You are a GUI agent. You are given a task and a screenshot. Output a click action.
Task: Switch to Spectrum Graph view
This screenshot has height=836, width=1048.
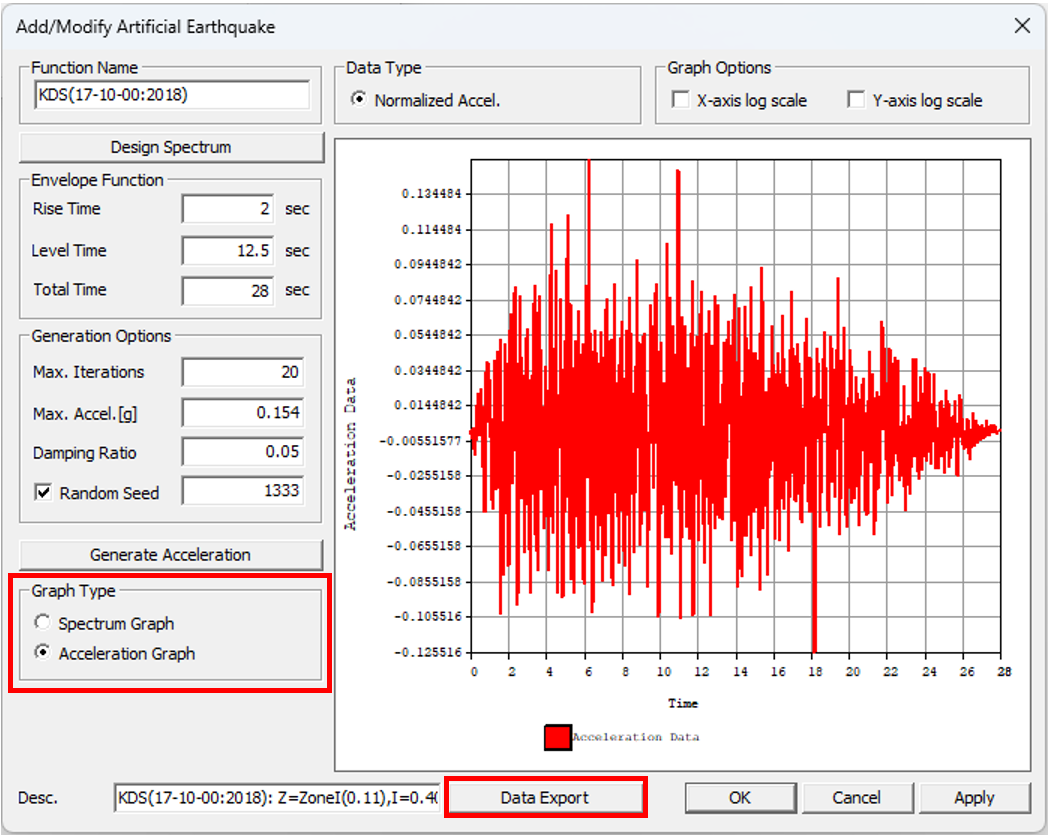coord(43,622)
